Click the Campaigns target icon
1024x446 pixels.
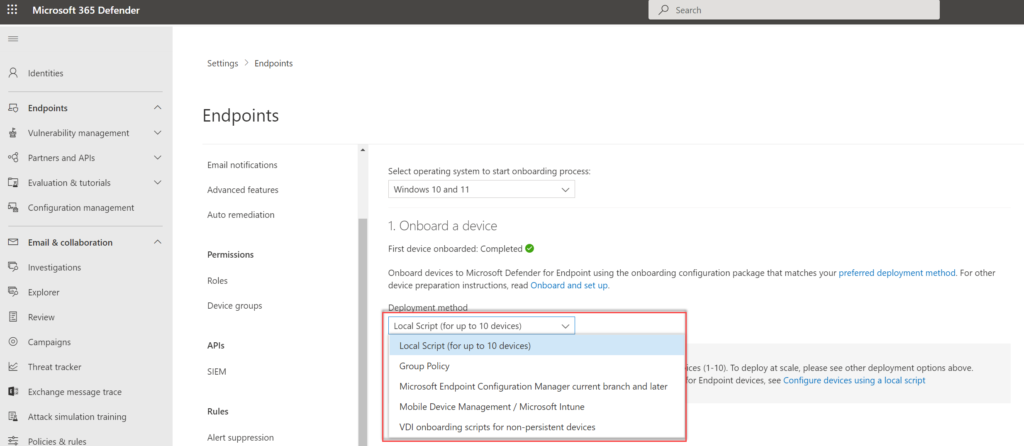coord(12,342)
